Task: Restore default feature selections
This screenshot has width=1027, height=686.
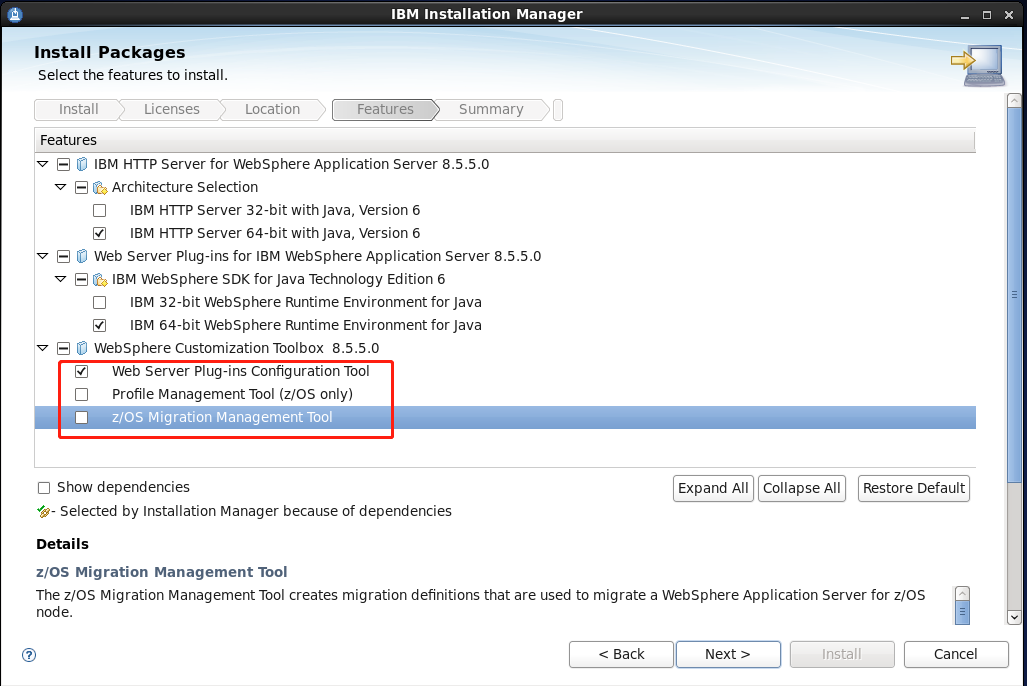Action: pyautogui.click(x=914, y=488)
